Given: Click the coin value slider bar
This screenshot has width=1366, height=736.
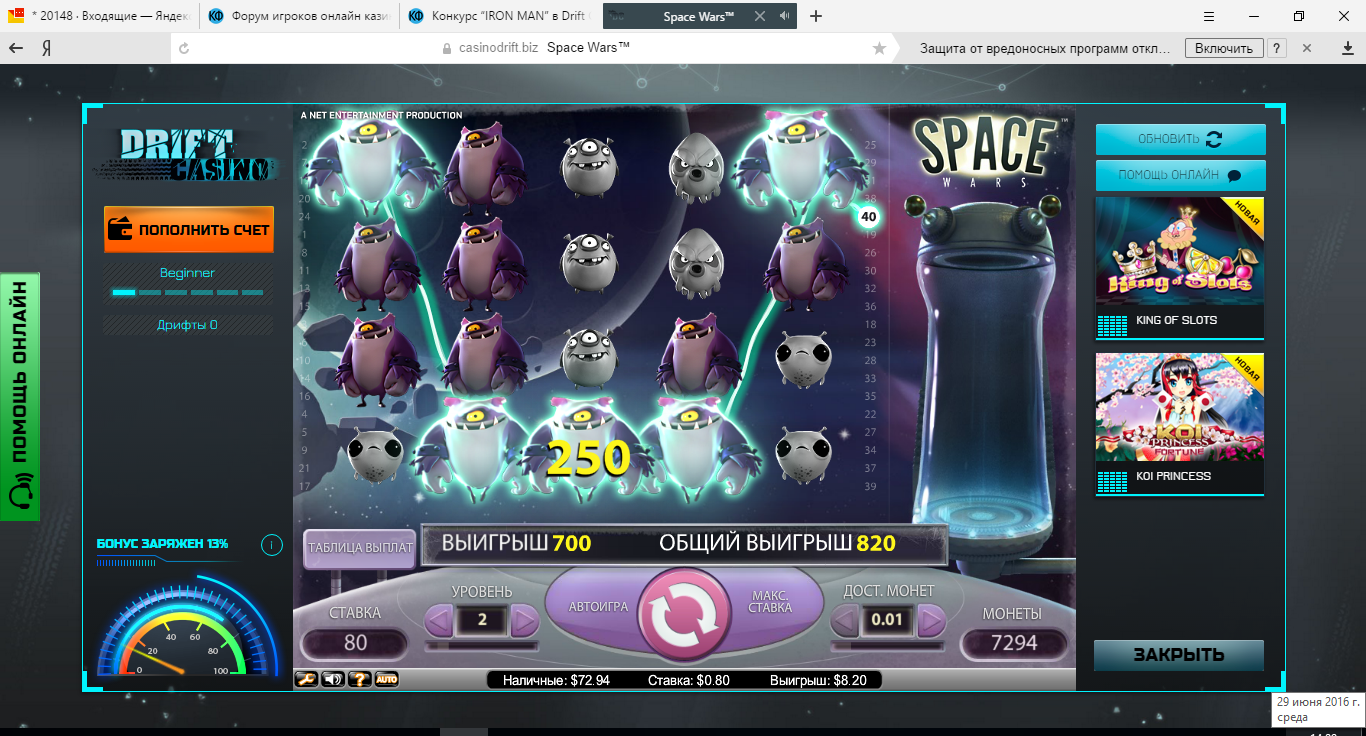Looking at the screenshot, I should pos(888,646).
